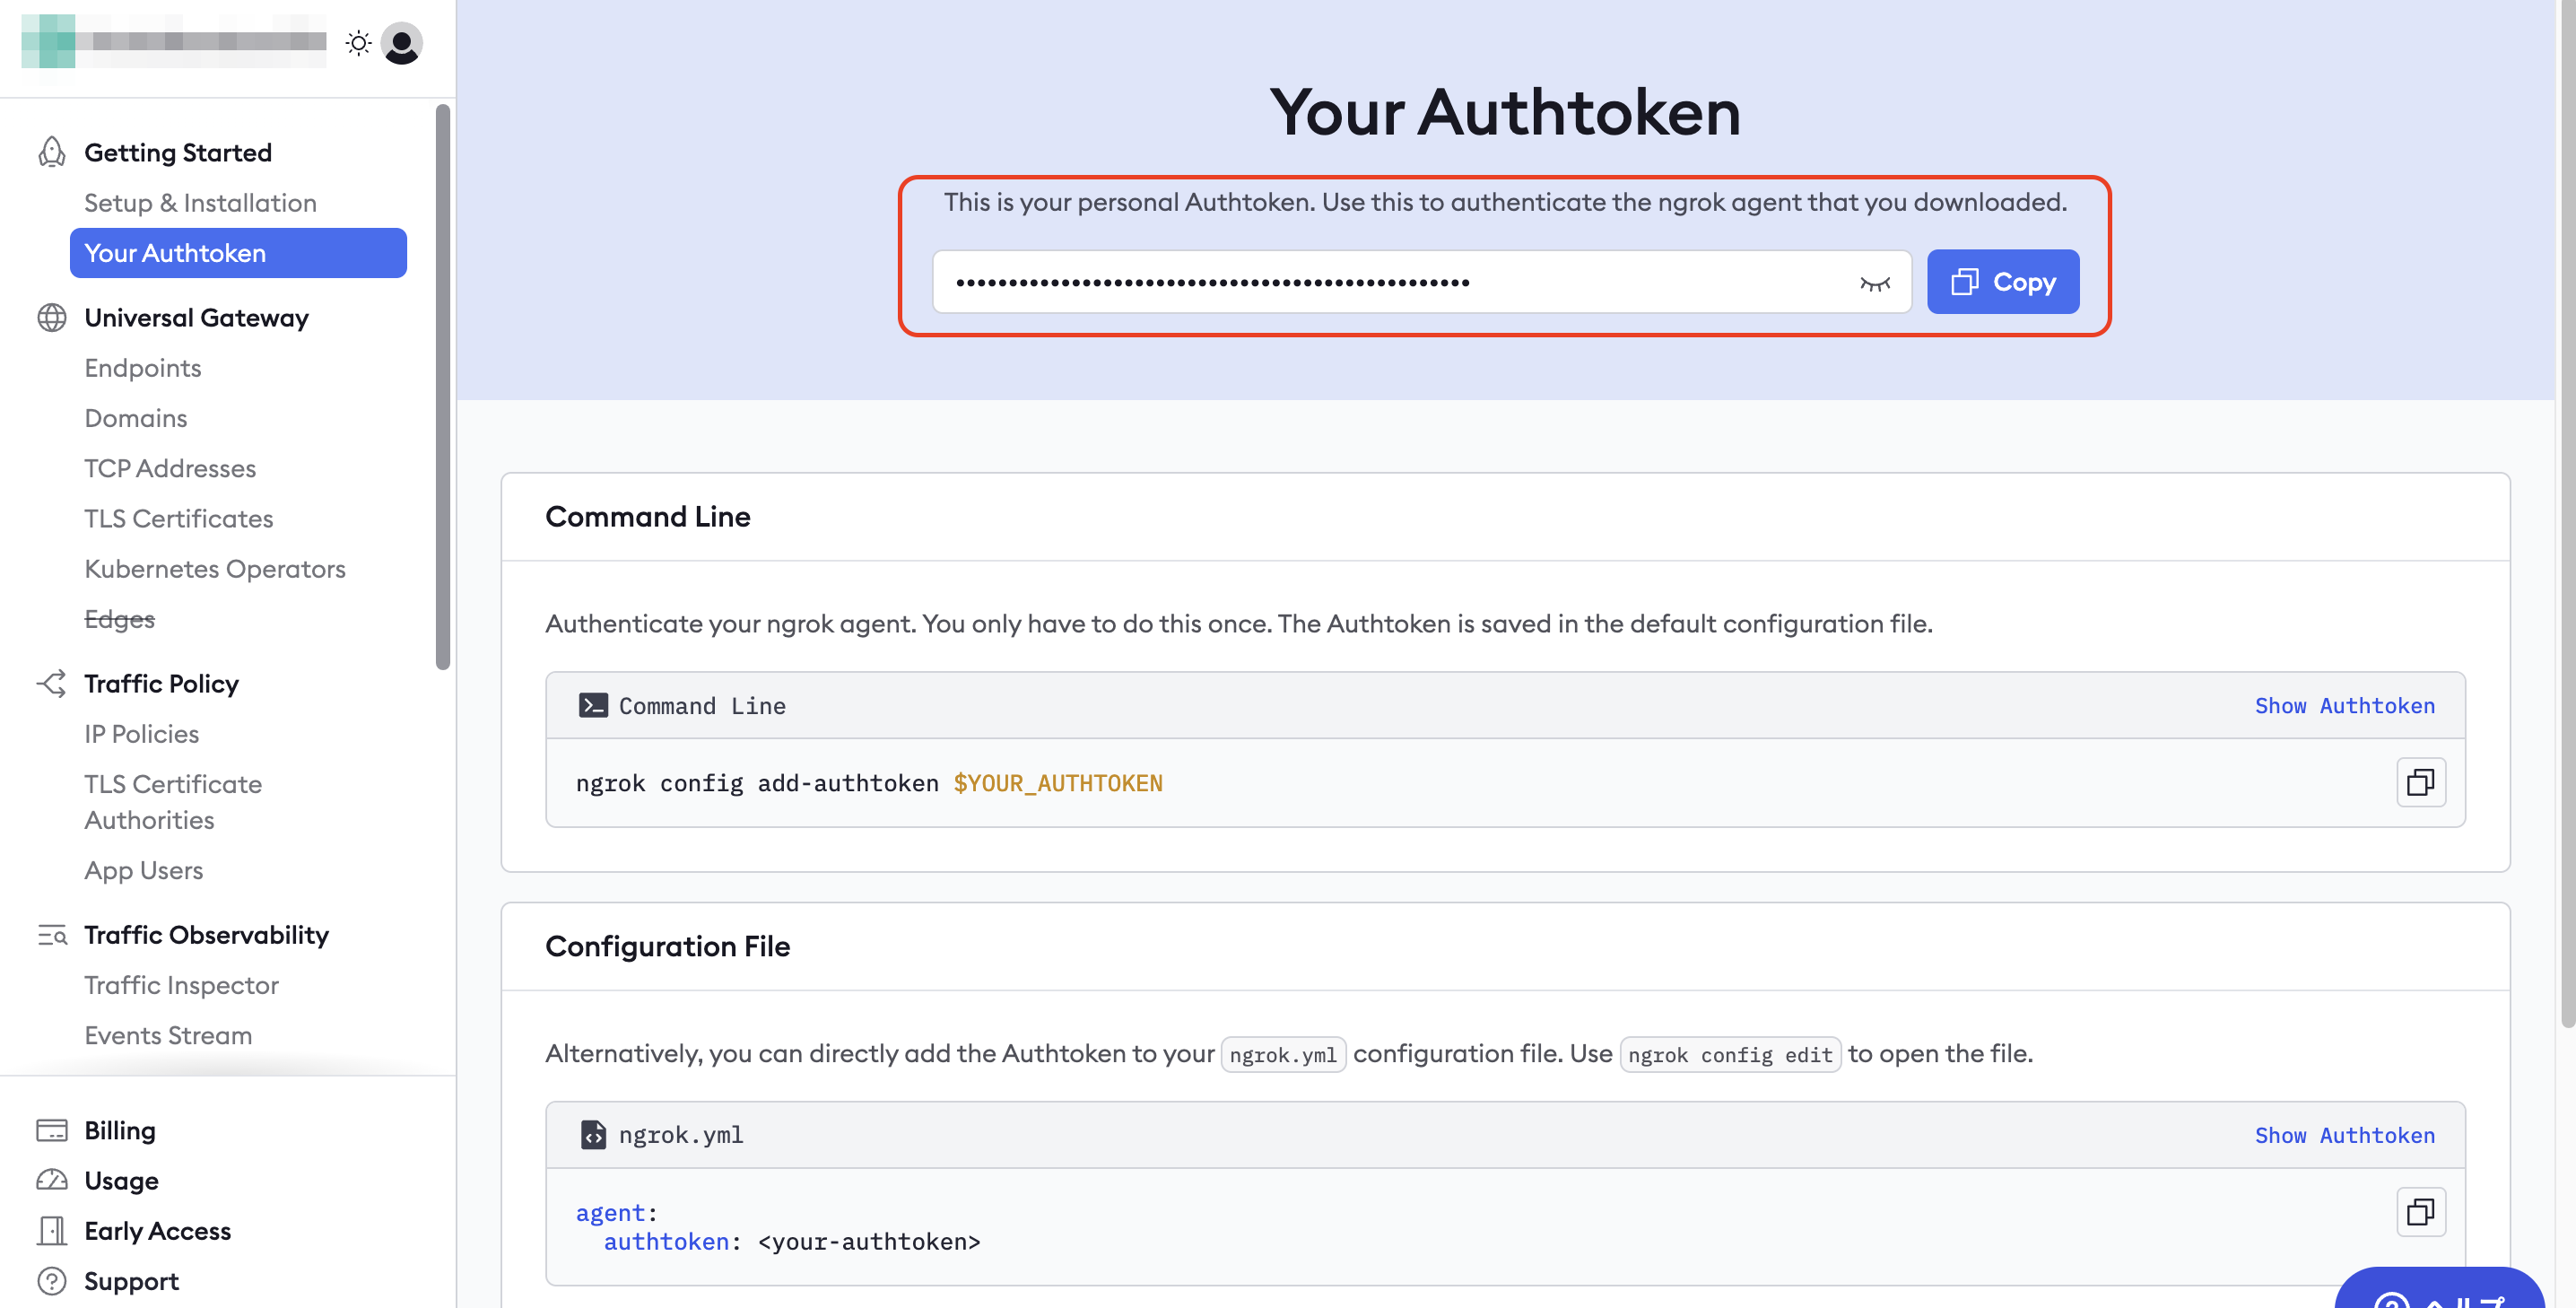2576x1308 pixels.
Task: Click the ngrok.yml file icon
Action: click(x=593, y=1135)
